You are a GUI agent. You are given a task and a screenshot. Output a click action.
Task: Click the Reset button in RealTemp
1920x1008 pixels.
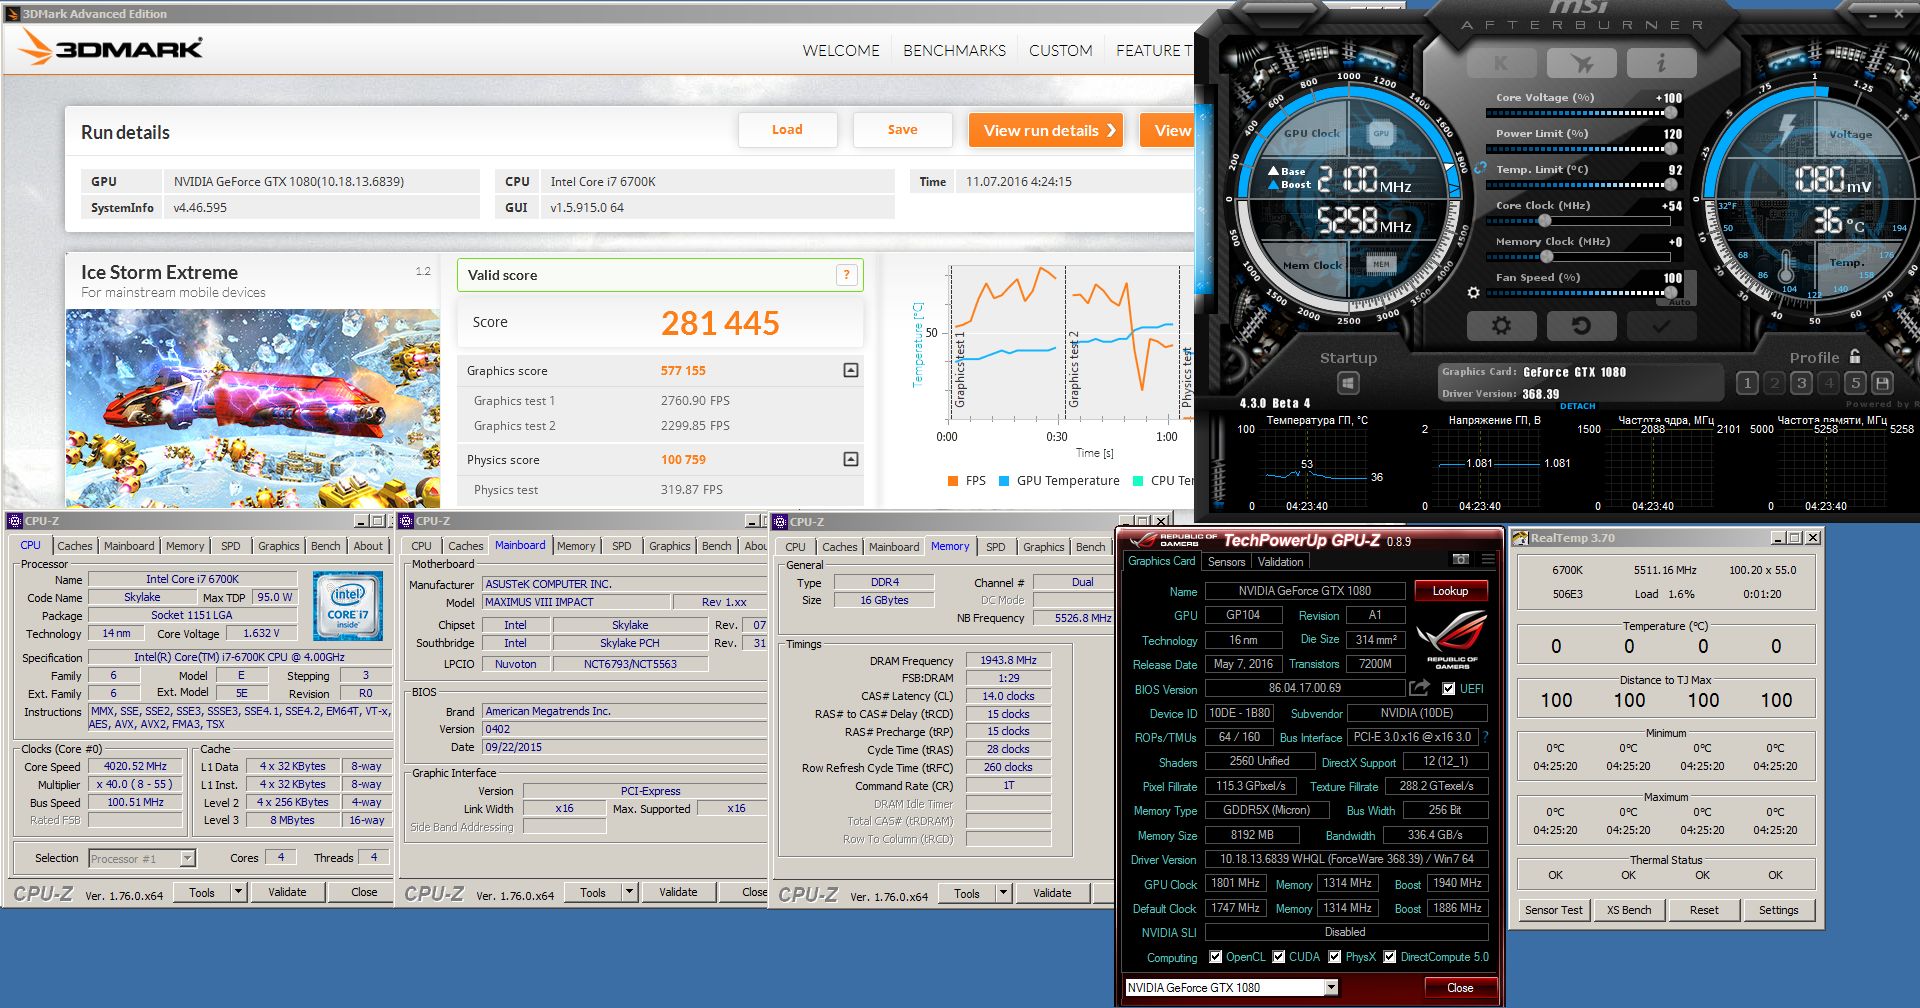(x=1704, y=910)
